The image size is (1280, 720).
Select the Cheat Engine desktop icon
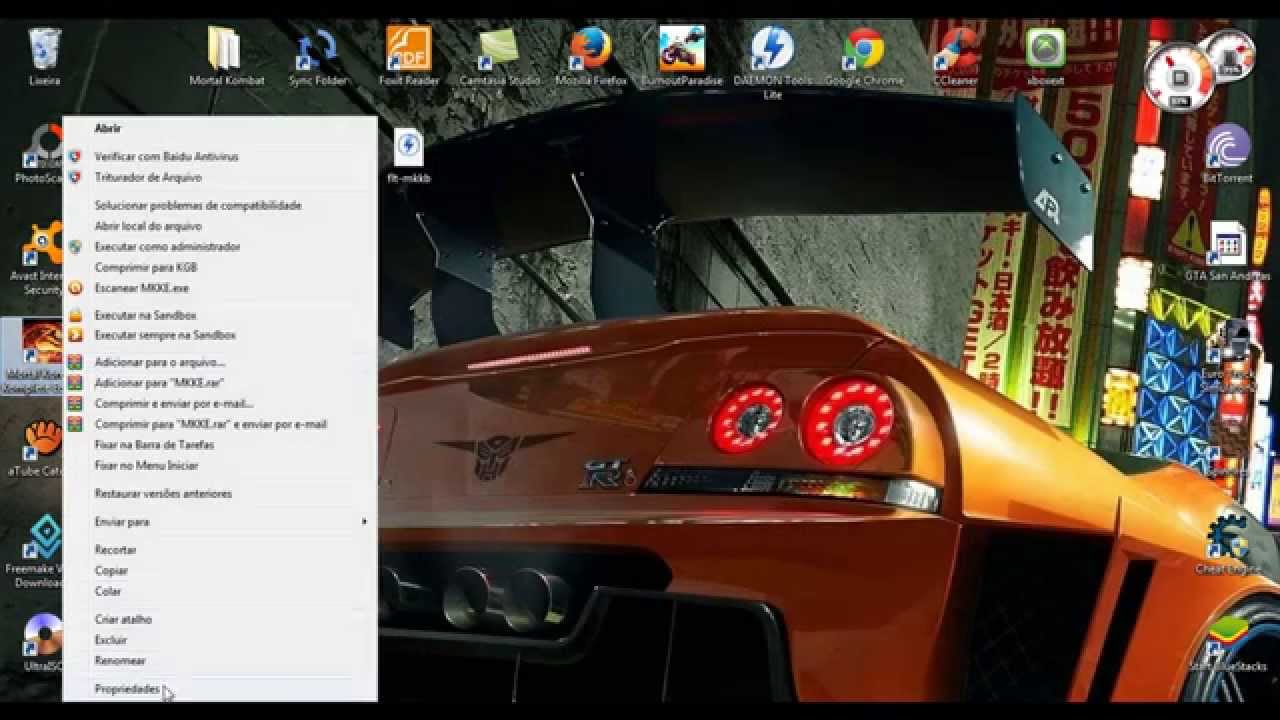click(x=1228, y=545)
